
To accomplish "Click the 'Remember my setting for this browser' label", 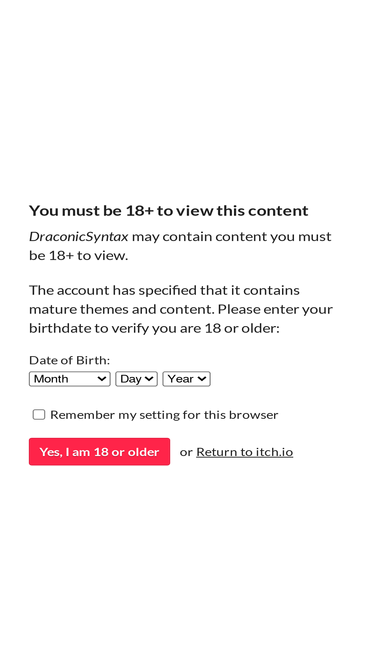I will [164, 415].
